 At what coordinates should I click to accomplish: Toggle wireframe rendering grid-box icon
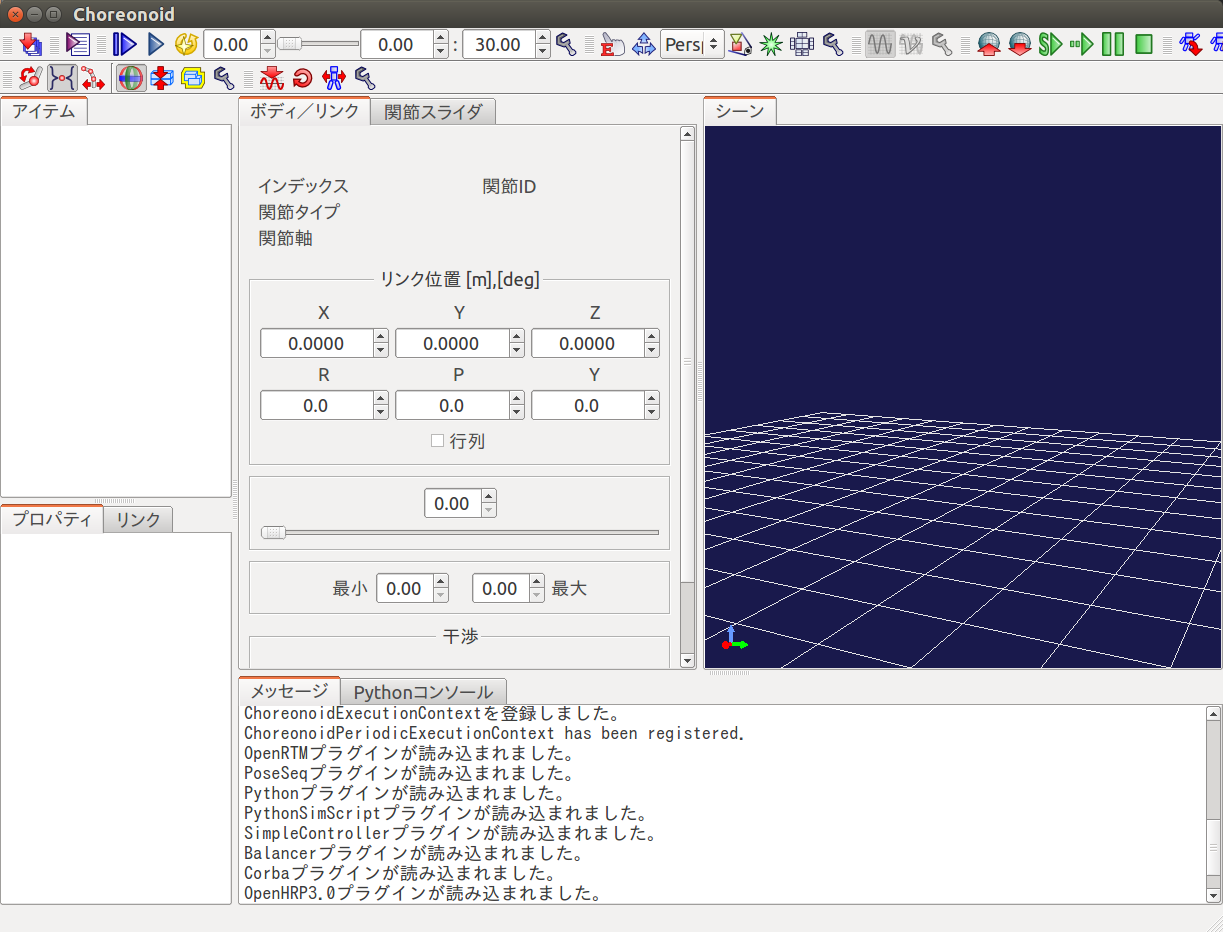pyautogui.click(x=802, y=44)
